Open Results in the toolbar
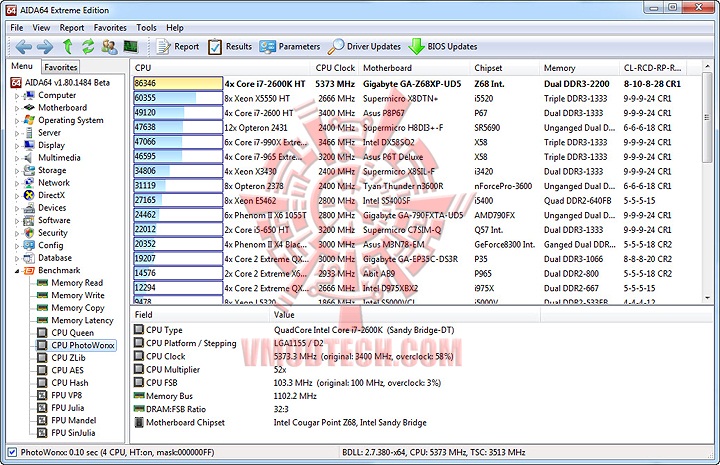The height and width of the screenshot is (465, 720). tap(230, 46)
